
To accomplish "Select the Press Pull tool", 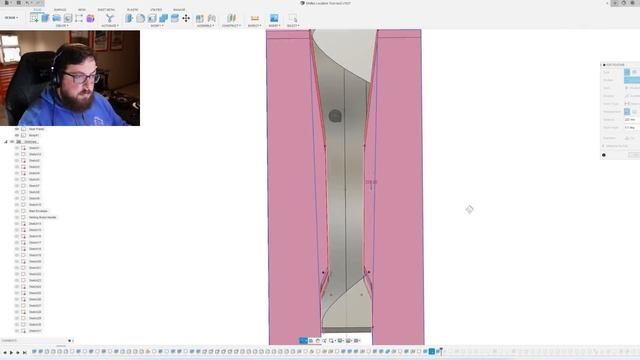I will 129,18.
